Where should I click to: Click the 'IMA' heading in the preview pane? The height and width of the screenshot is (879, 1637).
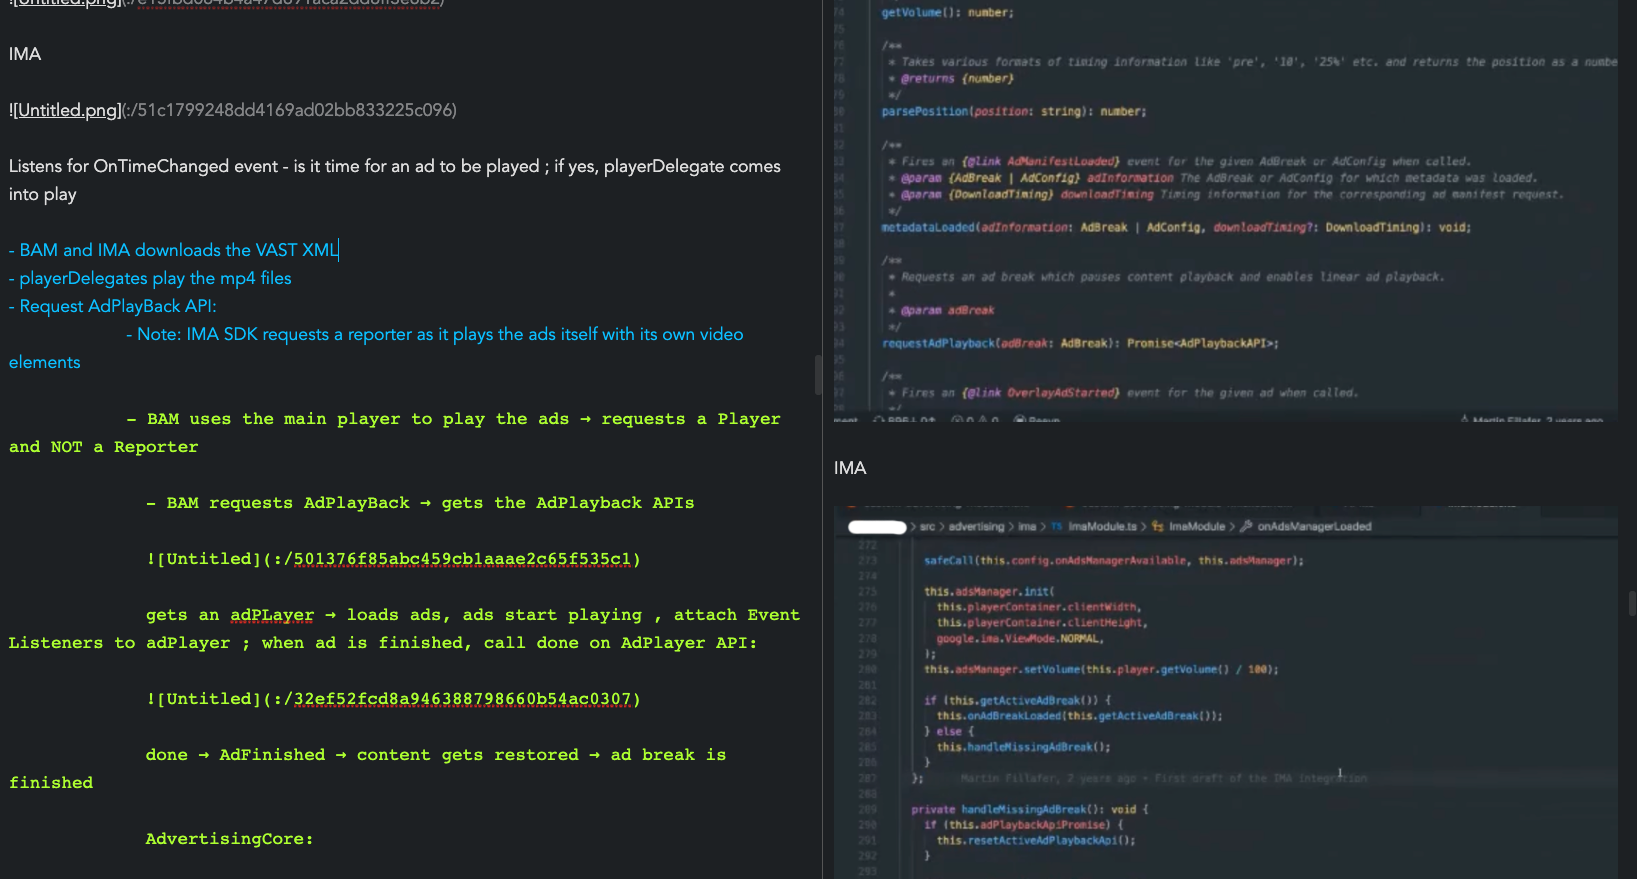coord(850,468)
